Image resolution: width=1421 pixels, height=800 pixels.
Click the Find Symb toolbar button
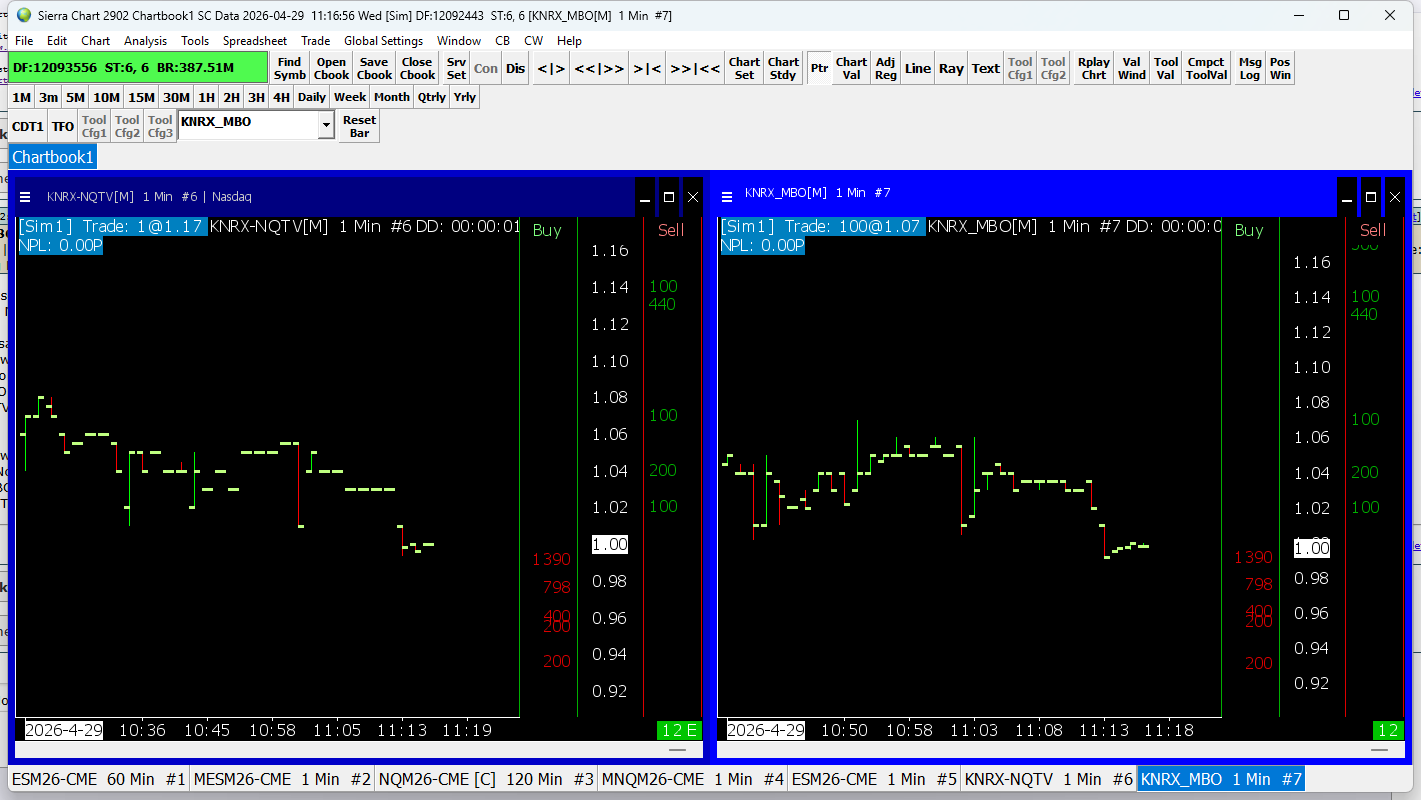click(x=290, y=68)
